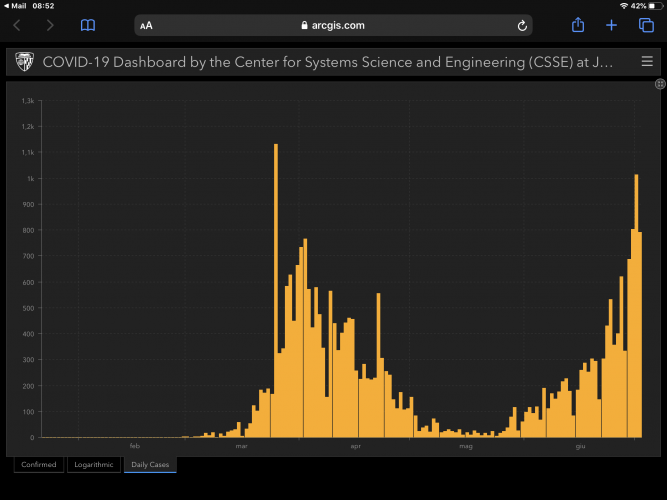The height and width of the screenshot is (500, 667).
Task: Open the dashboard hamburger menu
Action: click(647, 62)
